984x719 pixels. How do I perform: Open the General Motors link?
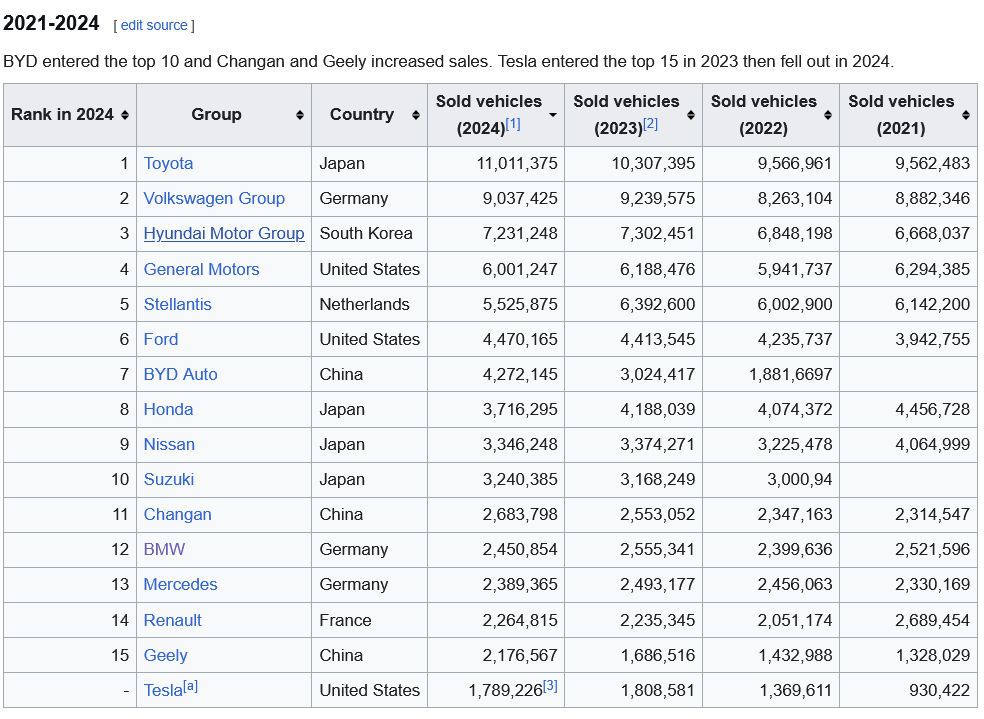[201, 269]
